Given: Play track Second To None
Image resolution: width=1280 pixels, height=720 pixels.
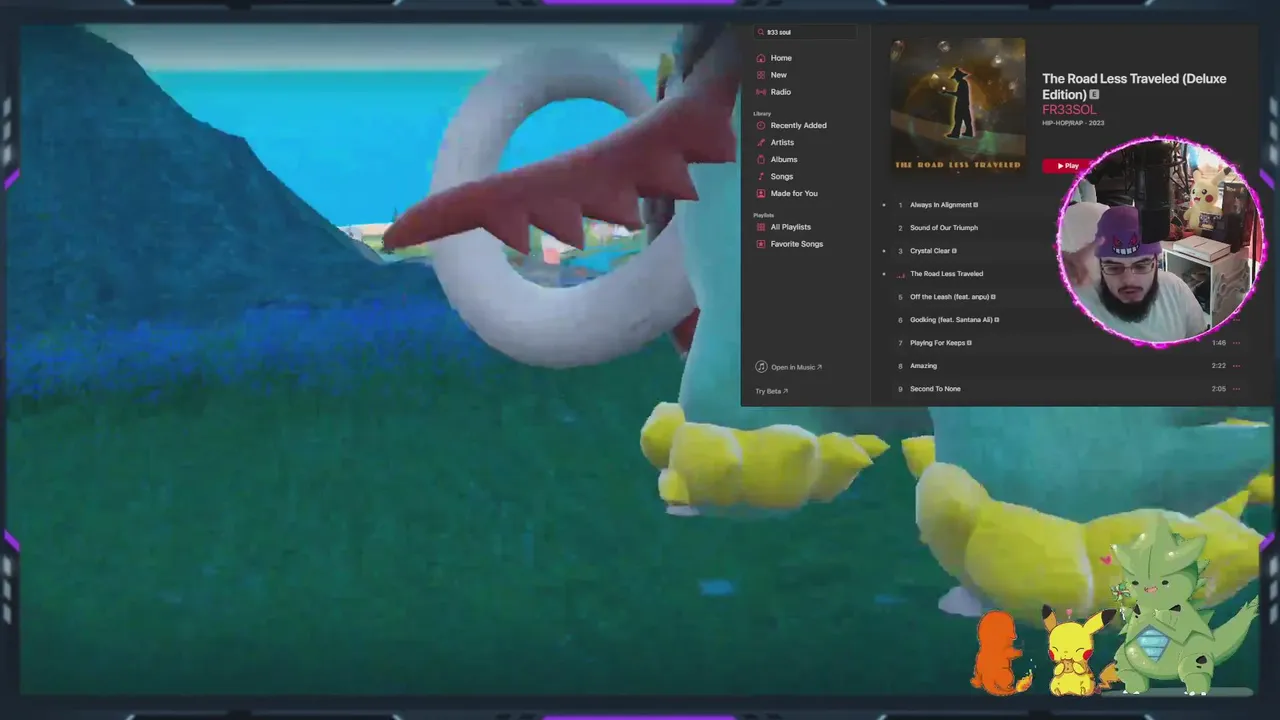Looking at the screenshot, I should 935,389.
